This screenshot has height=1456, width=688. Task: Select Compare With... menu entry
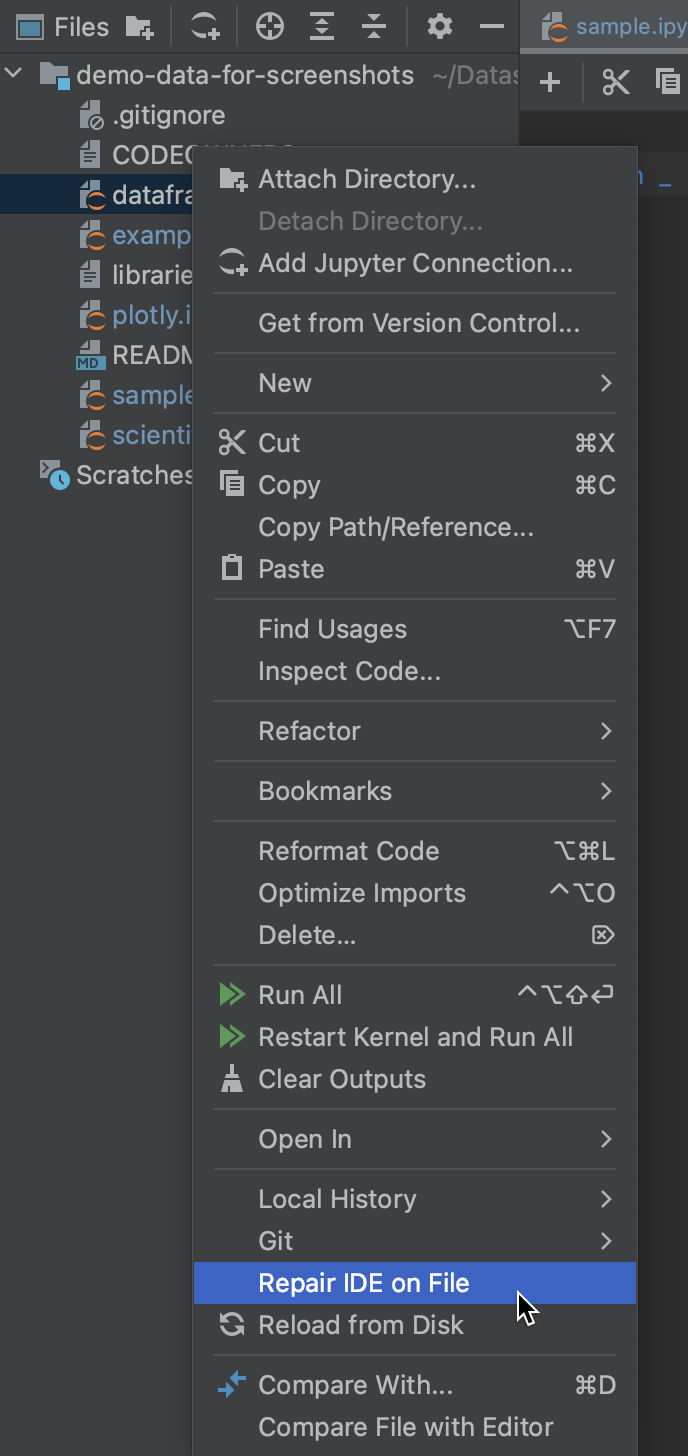(415, 1385)
